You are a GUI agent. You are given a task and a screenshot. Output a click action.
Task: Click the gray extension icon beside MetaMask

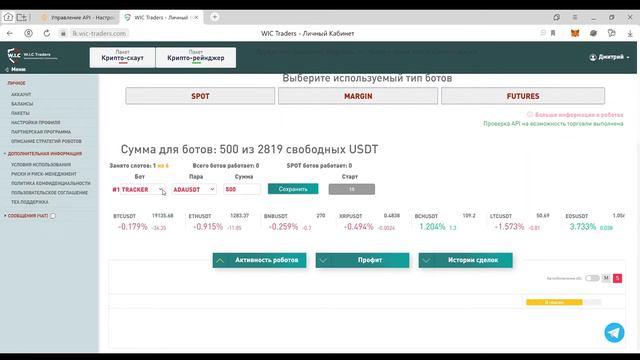tap(593, 33)
